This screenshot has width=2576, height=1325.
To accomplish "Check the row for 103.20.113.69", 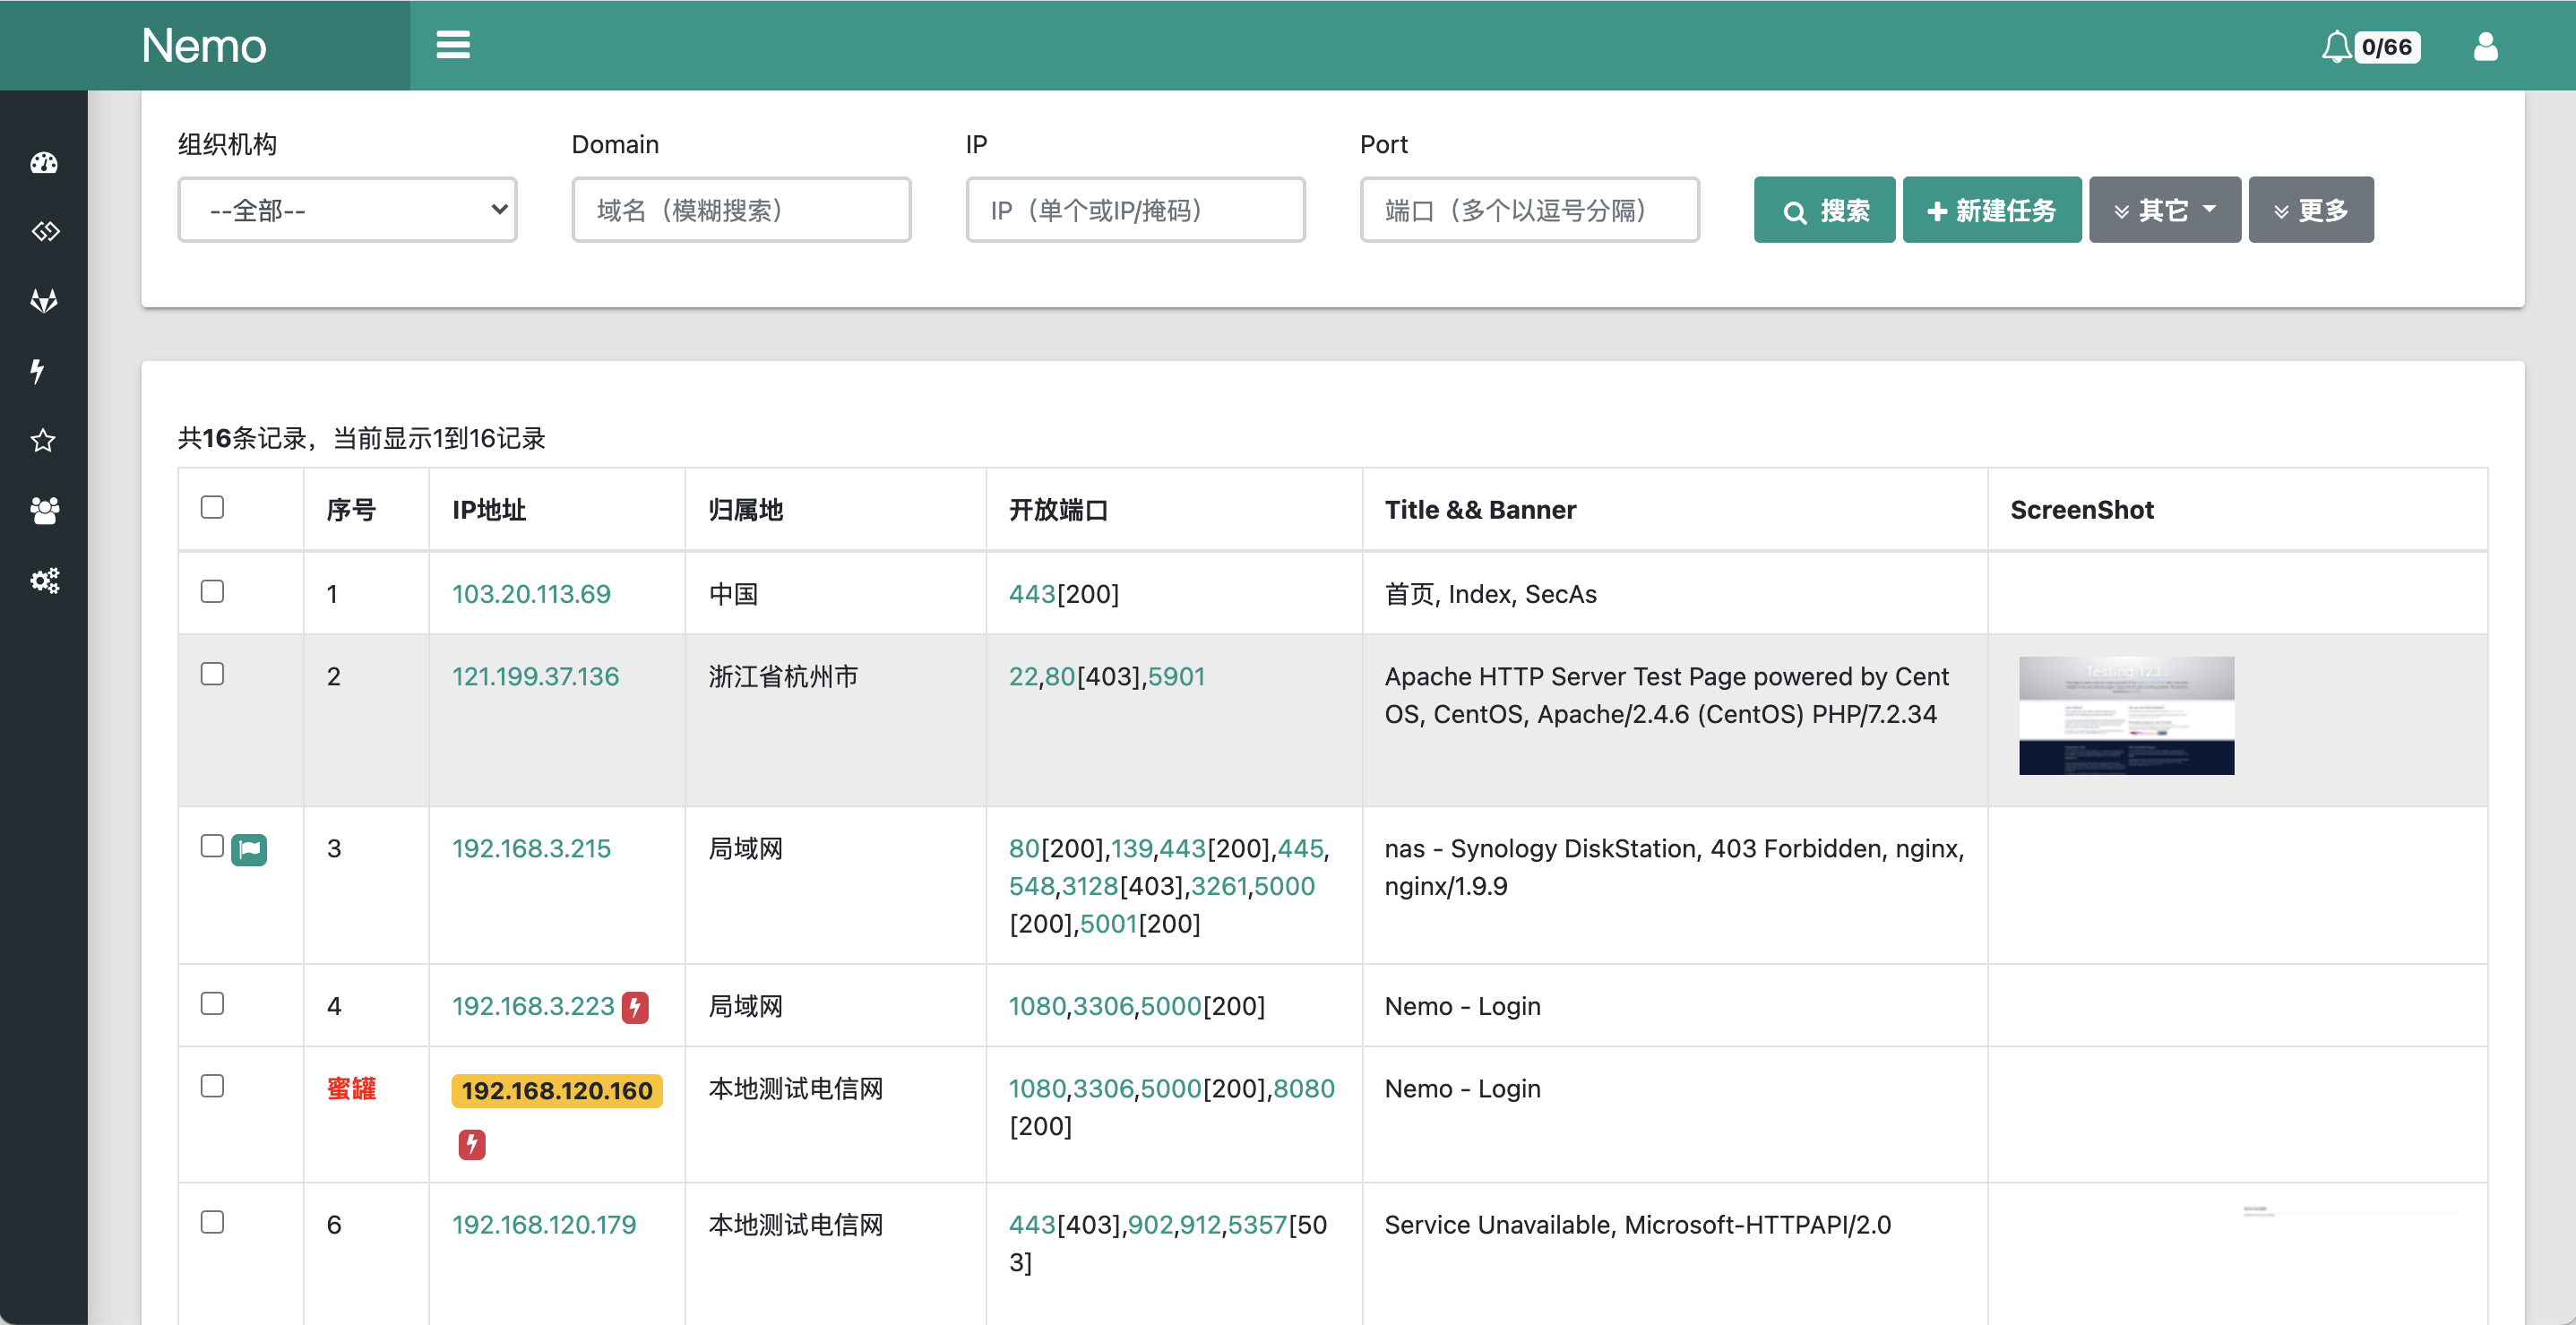I will 212,591.
